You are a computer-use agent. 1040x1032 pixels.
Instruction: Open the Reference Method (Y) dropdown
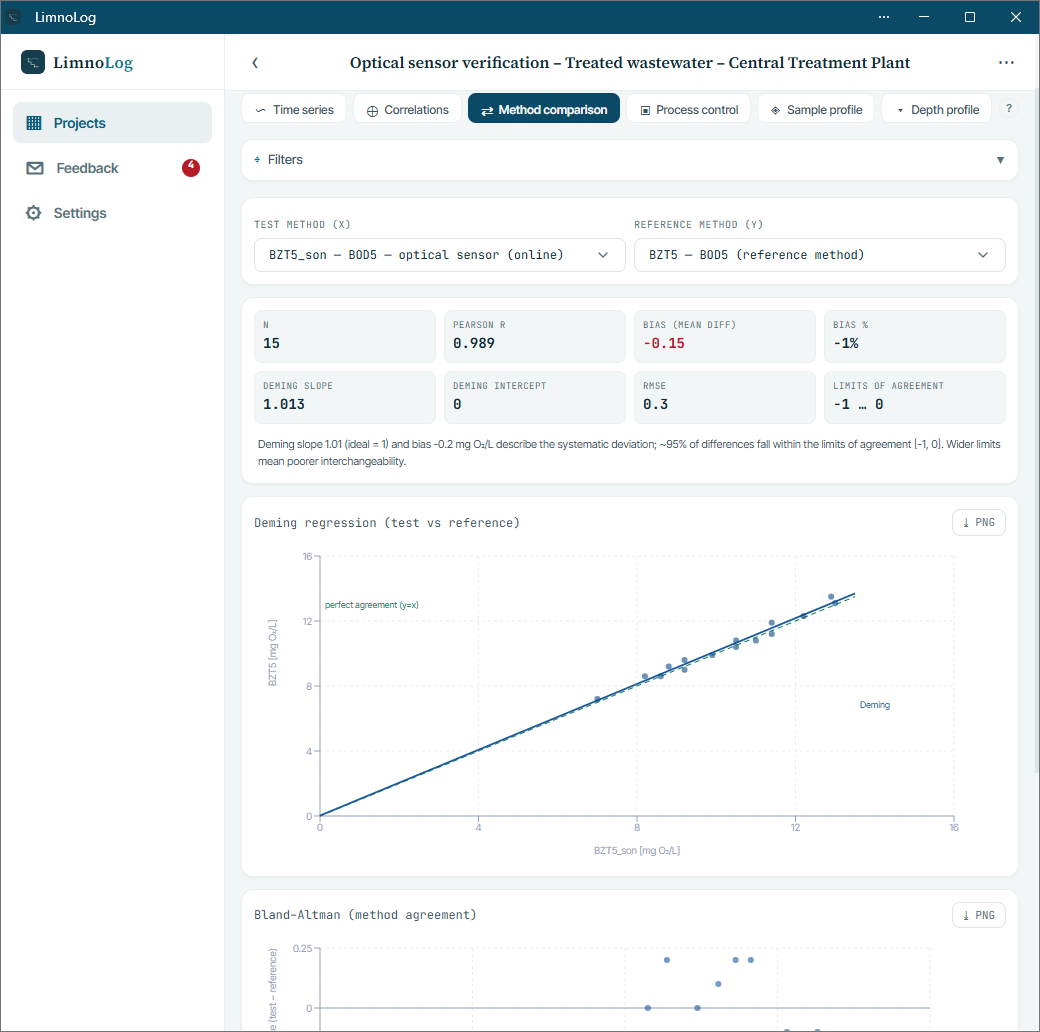pos(819,255)
